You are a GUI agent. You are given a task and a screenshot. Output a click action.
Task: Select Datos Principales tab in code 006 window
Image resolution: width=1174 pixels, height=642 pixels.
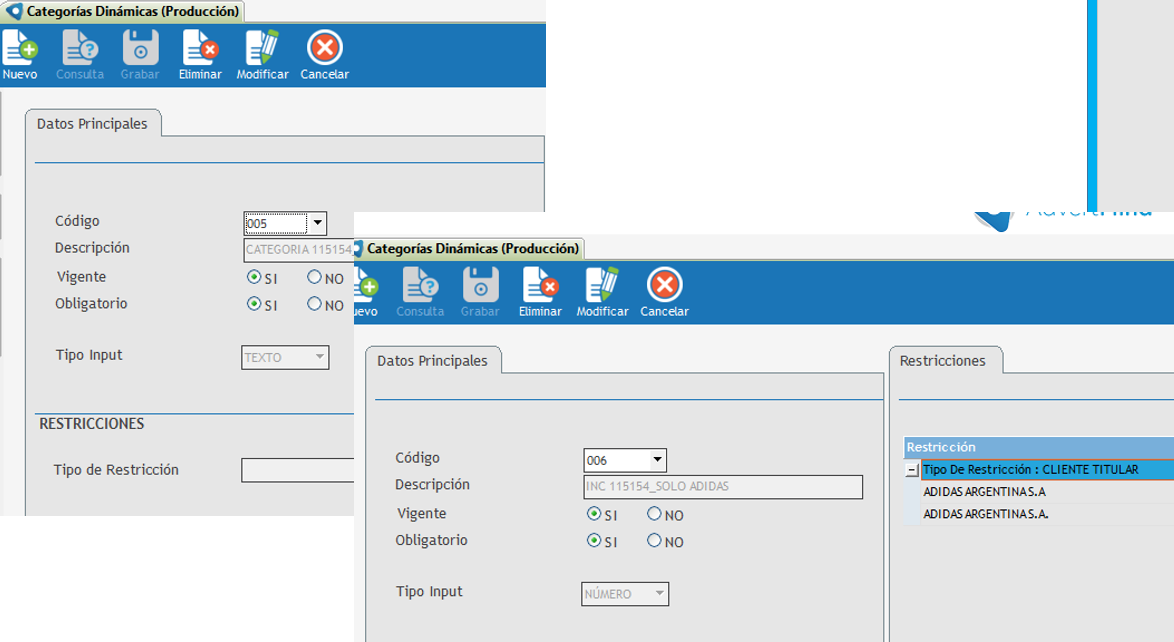coord(432,361)
